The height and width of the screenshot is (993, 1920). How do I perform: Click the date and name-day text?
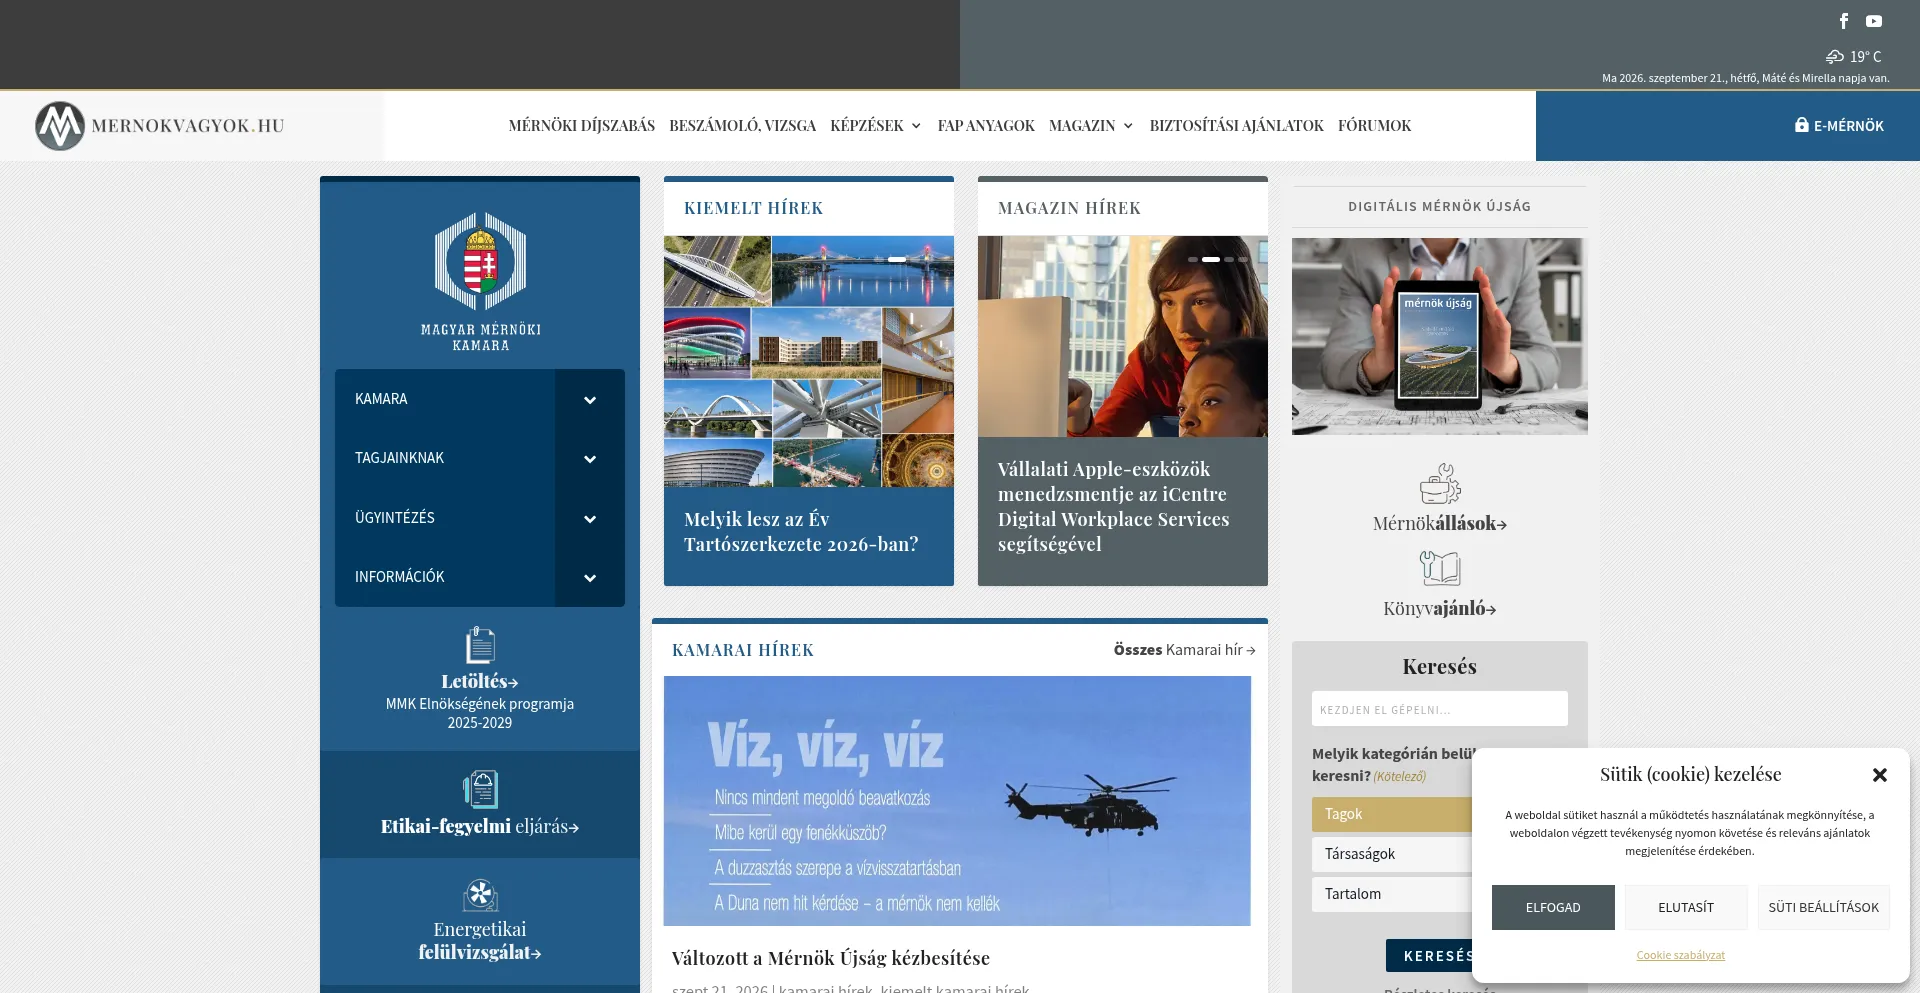(1746, 78)
